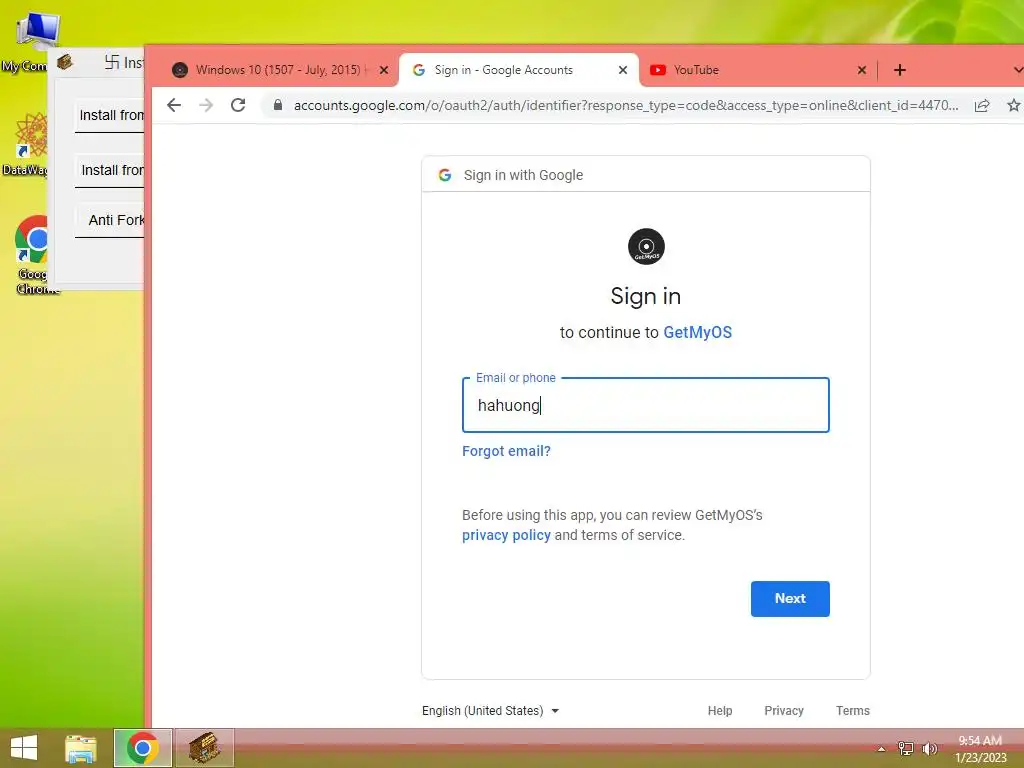Click first Install from button in background window
This screenshot has width=1024, height=768.
click(x=110, y=116)
